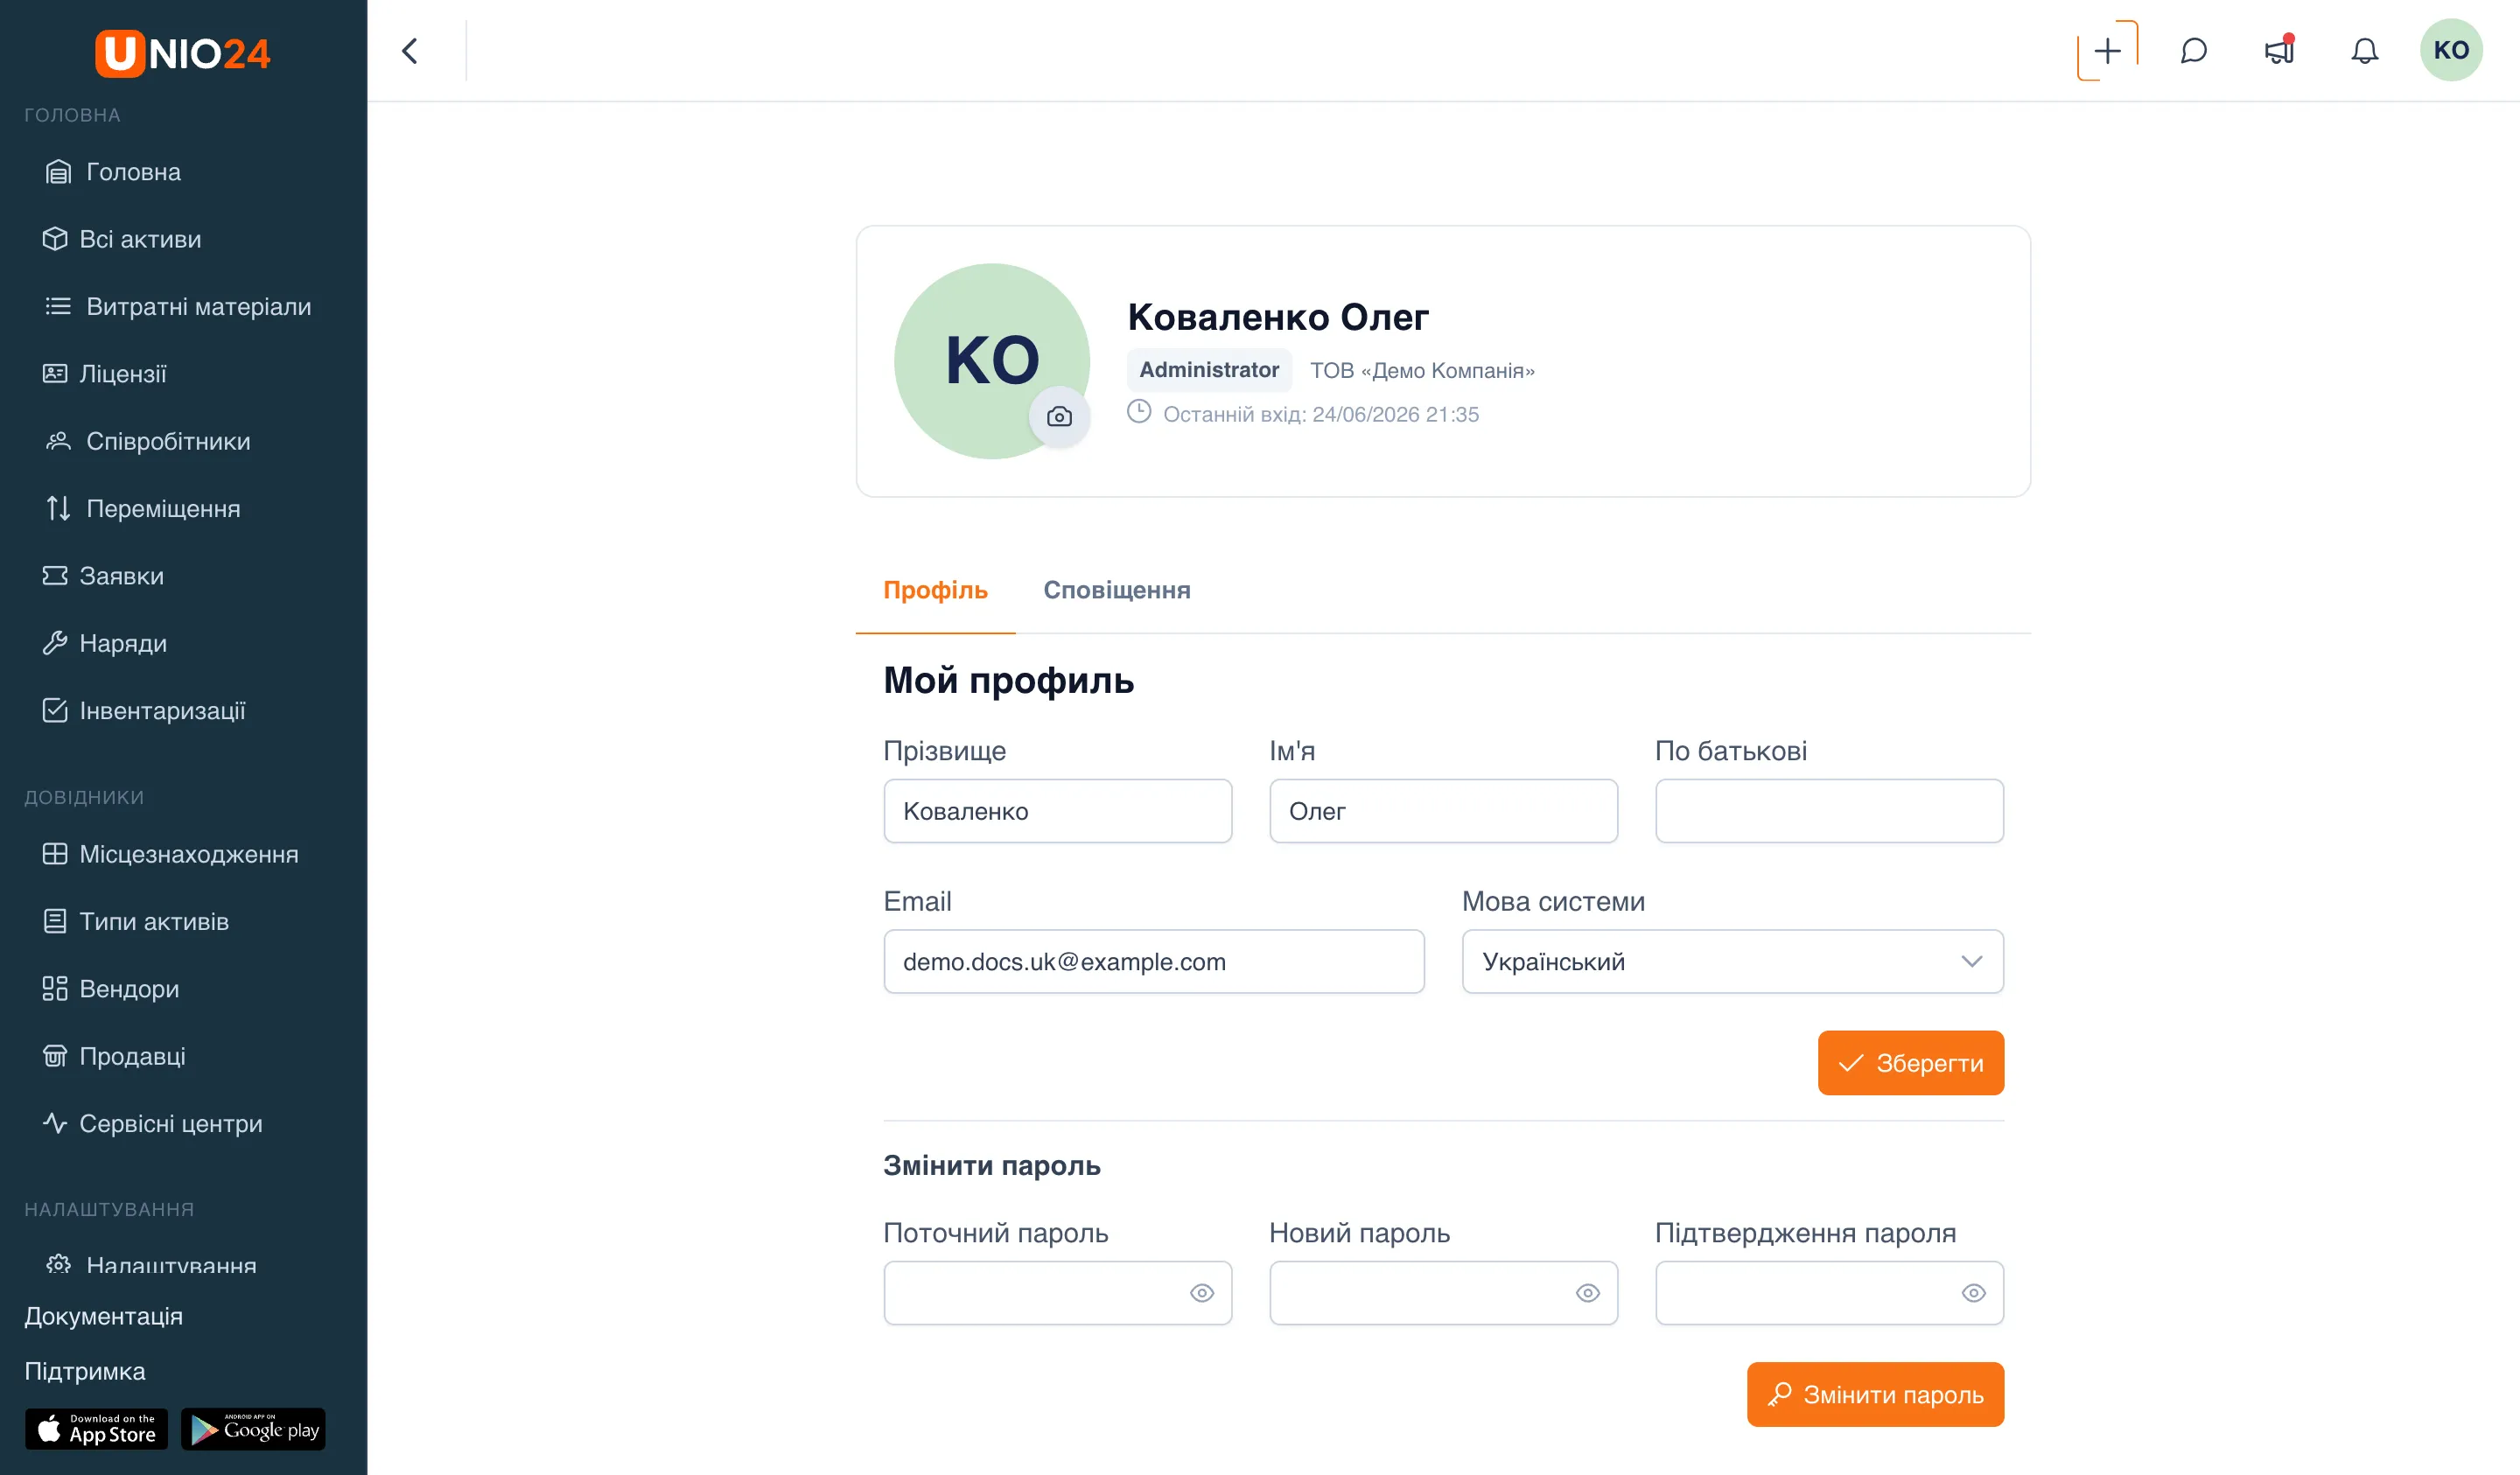2520x1475 pixels.
Task: Click the Інвентаризації checkbox icon
Action: tap(55, 710)
